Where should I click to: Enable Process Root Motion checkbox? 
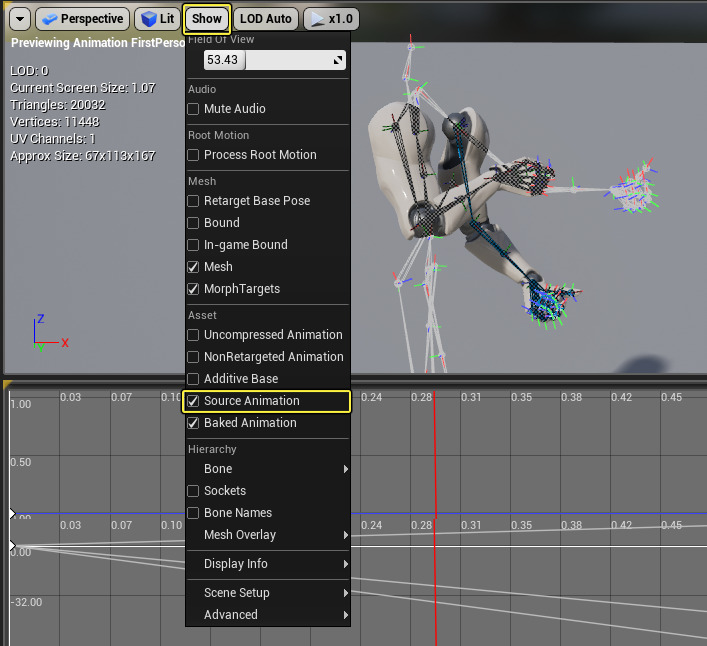(194, 155)
